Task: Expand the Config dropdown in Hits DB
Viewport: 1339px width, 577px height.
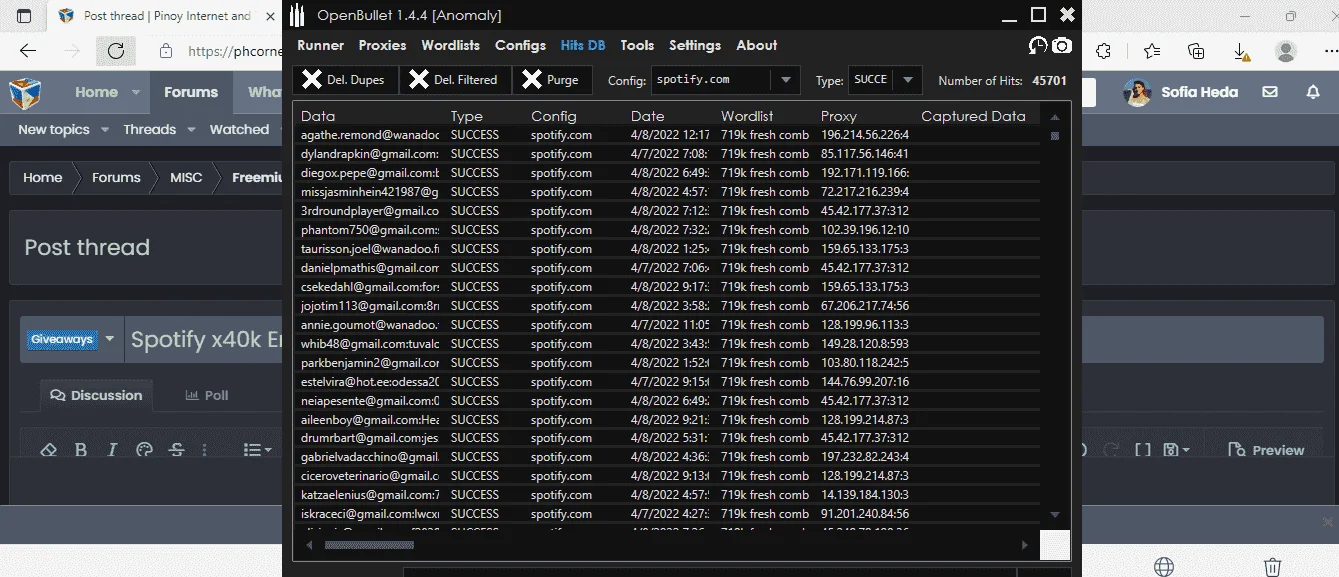Action: pos(786,80)
